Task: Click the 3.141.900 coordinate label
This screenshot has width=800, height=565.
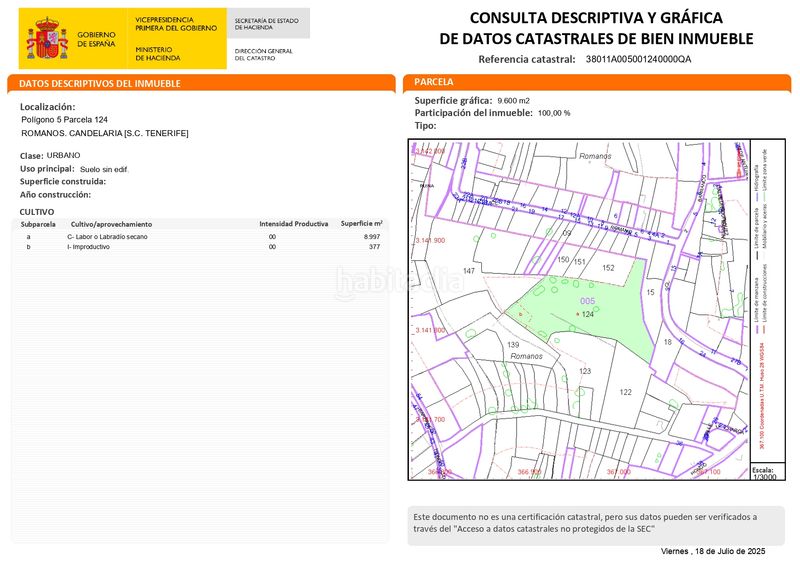Action: pyautogui.click(x=430, y=240)
